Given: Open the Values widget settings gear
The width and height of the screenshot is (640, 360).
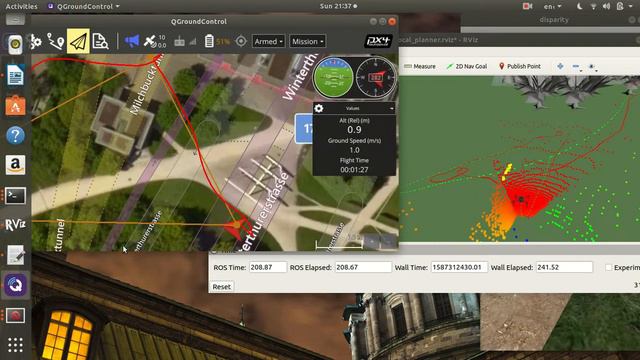Looking at the screenshot, I should coord(319,108).
